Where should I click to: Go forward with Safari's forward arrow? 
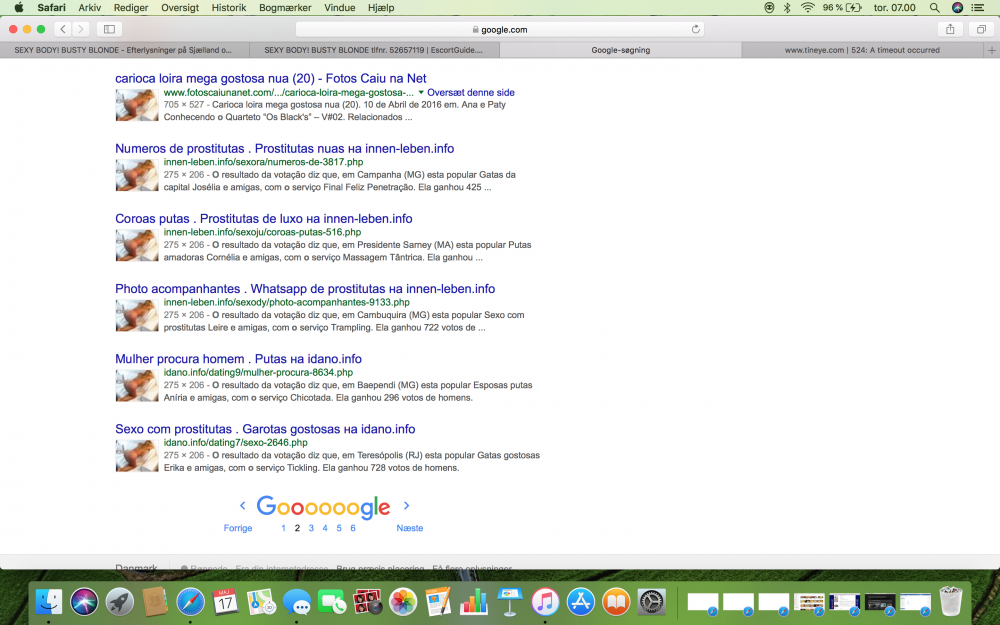[x=80, y=29]
